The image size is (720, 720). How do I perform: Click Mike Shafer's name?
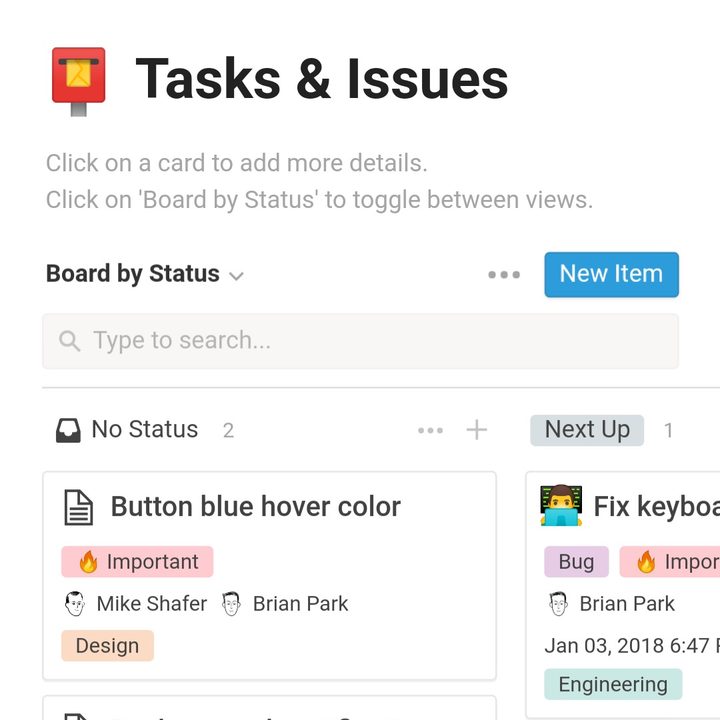(x=152, y=603)
